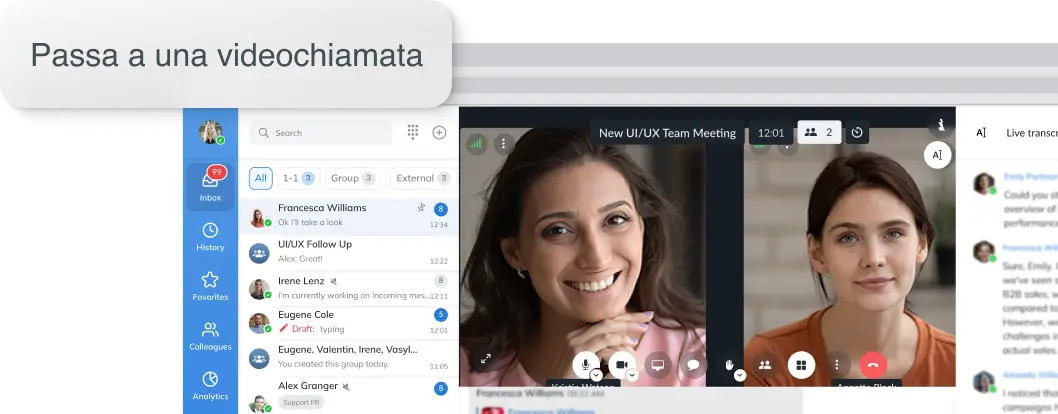Open History in sidebar
The width and height of the screenshot is (1058, 414).
pyautogui.click(x=210, y=237)
